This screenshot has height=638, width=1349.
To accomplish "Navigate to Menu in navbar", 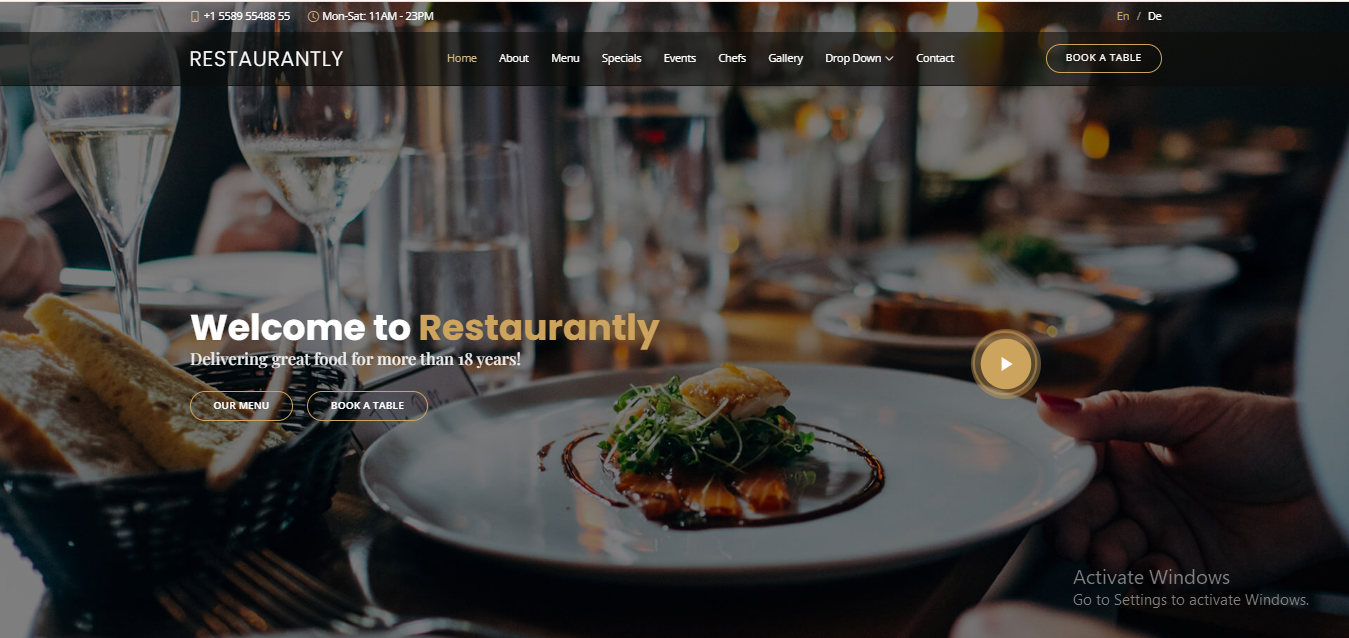I will point(565,58).
